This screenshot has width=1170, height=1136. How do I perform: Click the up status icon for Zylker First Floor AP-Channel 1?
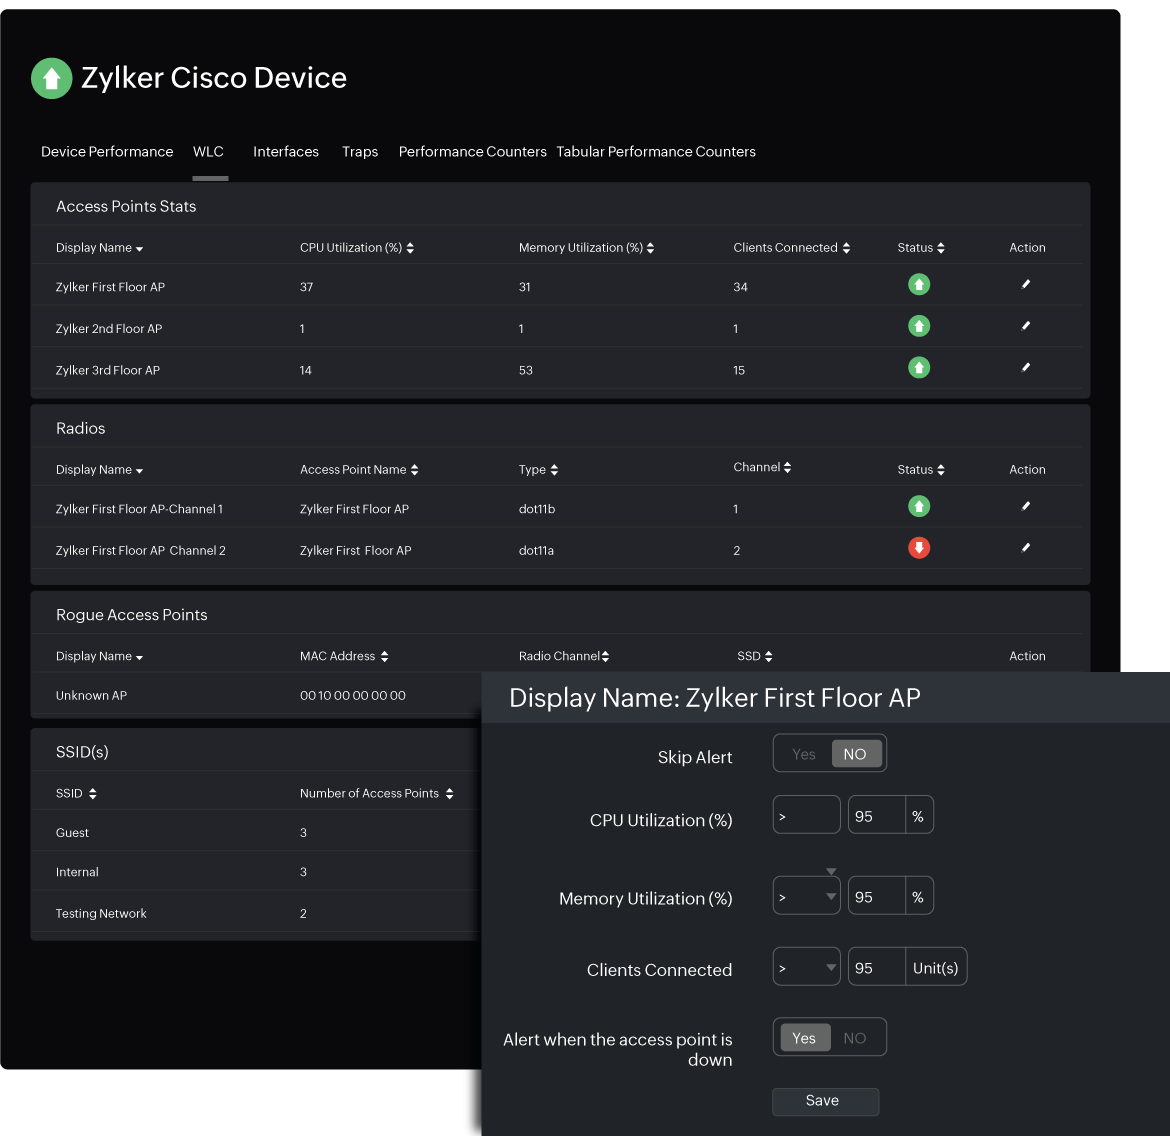tap(918, 506)
